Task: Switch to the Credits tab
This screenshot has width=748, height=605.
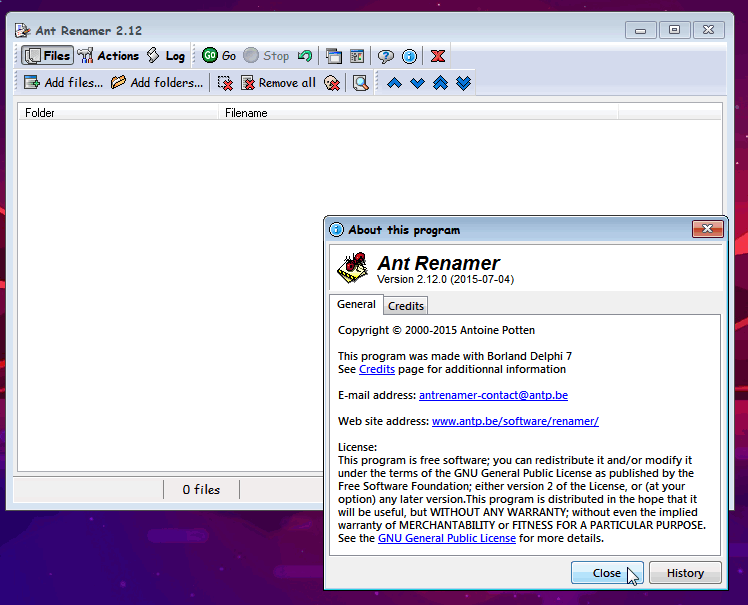Action: 405,306
